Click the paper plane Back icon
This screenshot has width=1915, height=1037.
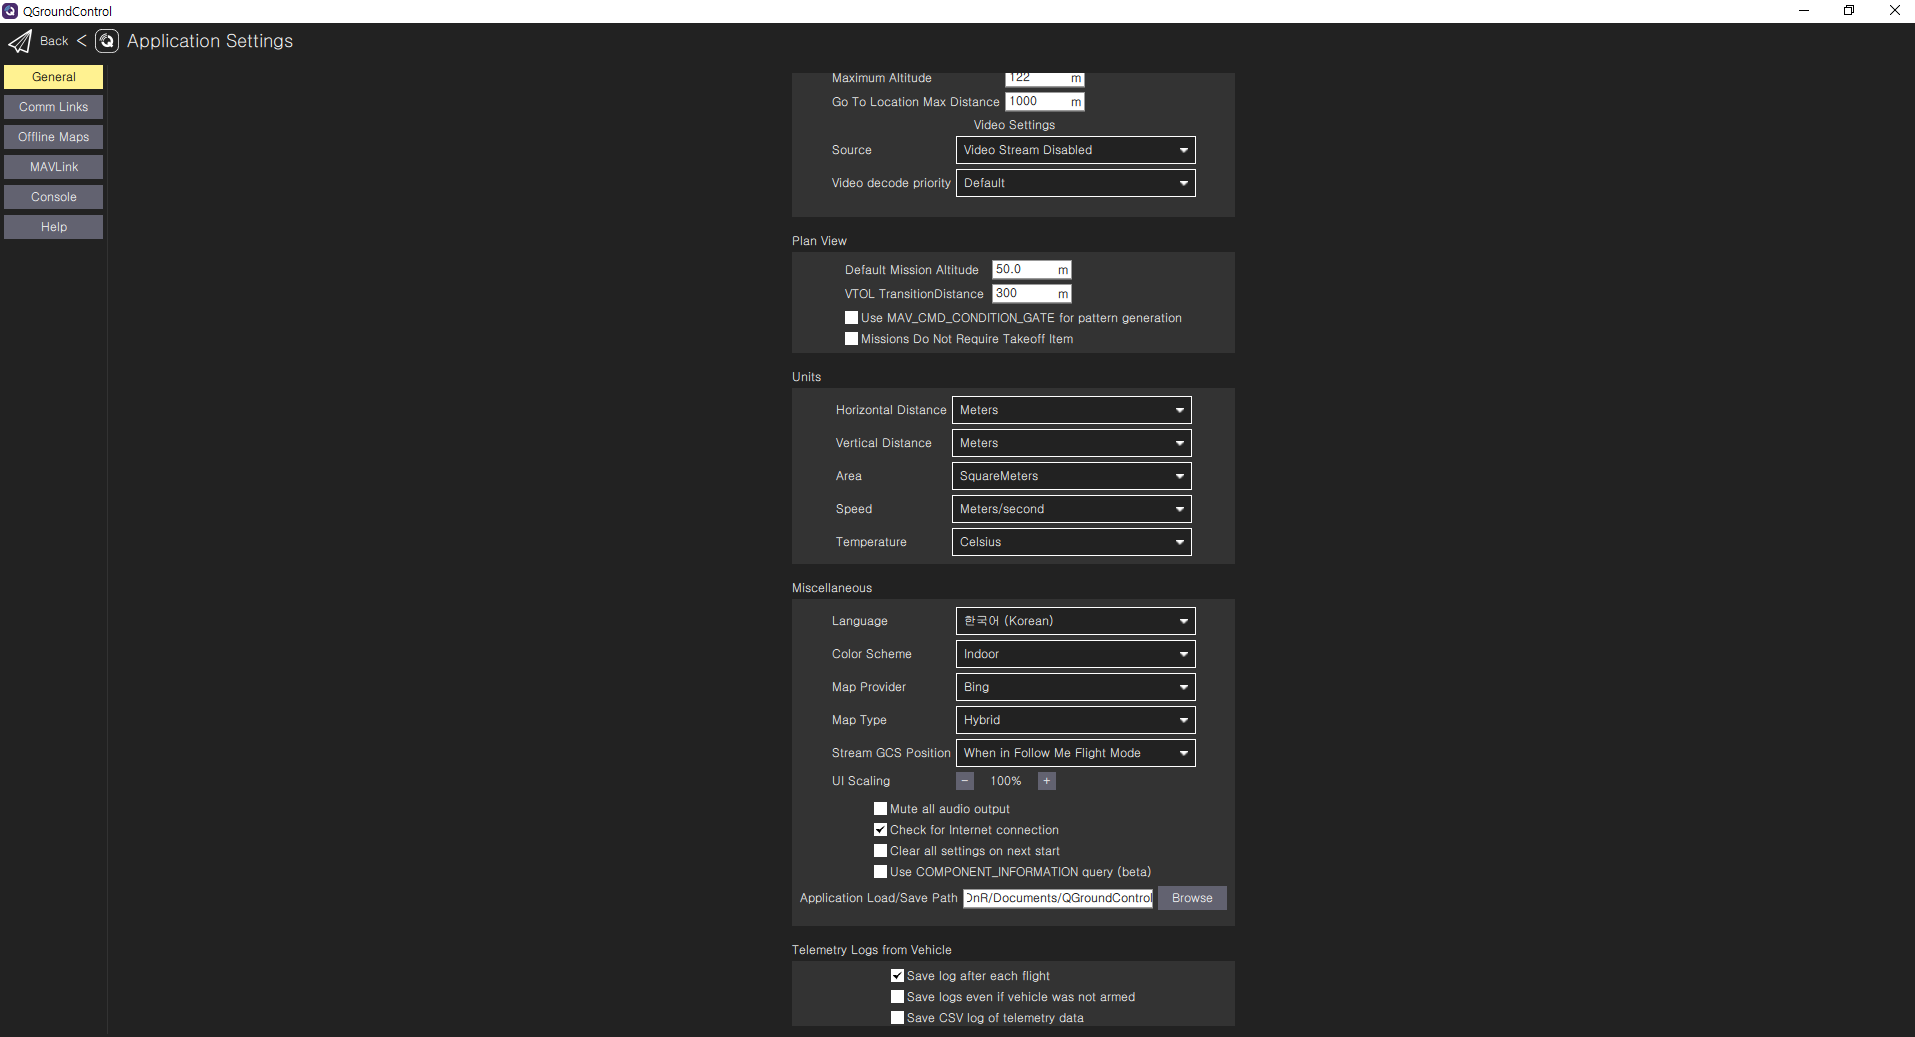(20, 41)
